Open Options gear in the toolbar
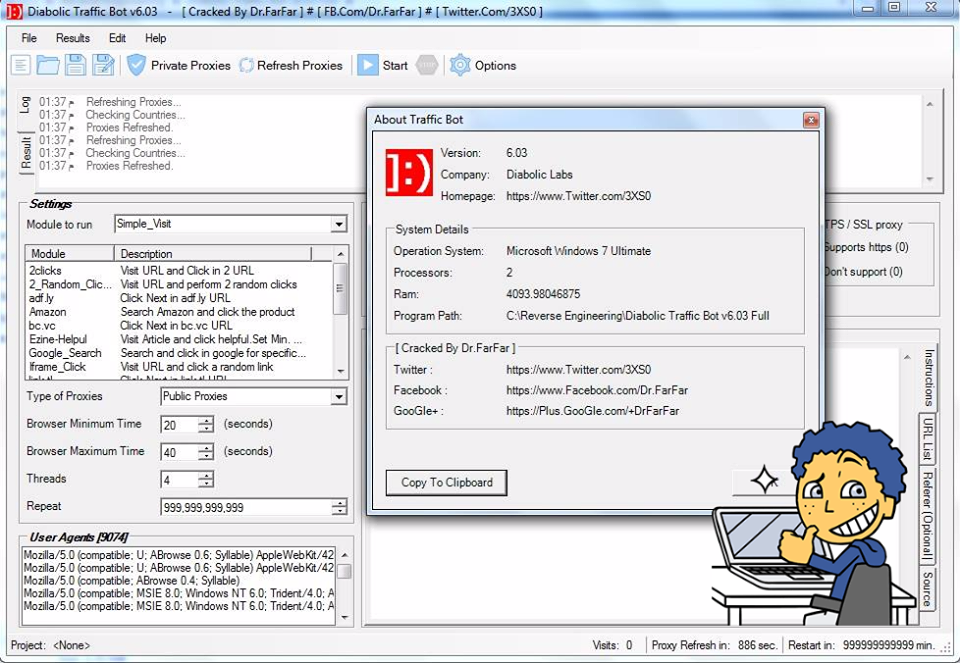This screenshot has width=960, height=663. (483, 65)
